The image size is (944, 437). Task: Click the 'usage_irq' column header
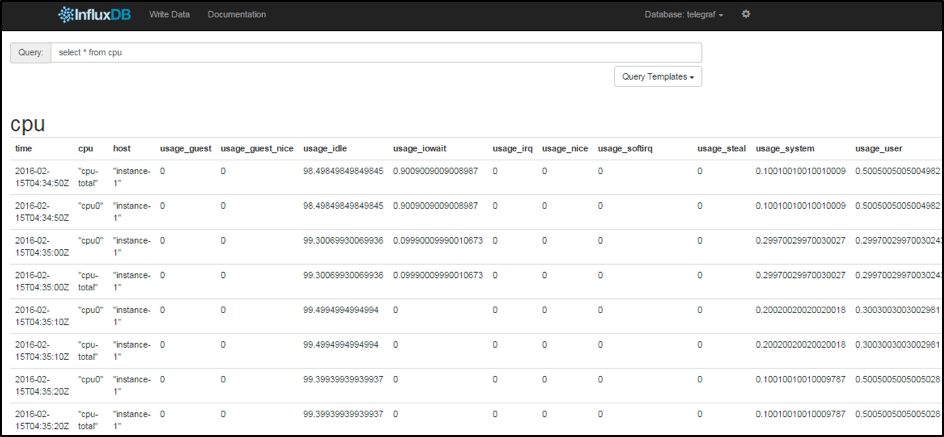(511, 149)
